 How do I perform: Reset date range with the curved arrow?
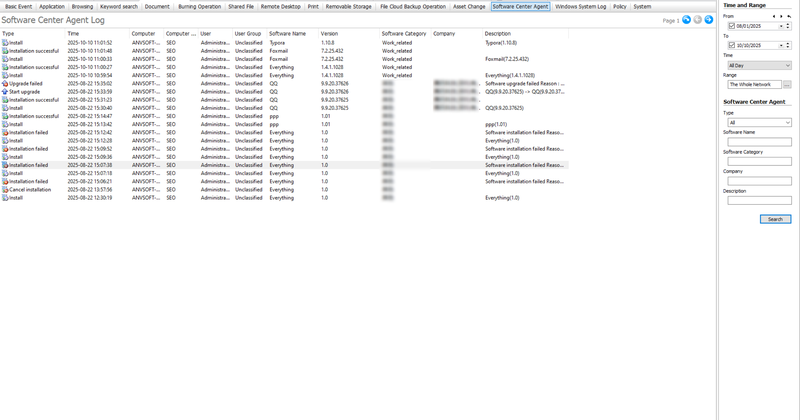pyautogui.click(x=789, y=16)
